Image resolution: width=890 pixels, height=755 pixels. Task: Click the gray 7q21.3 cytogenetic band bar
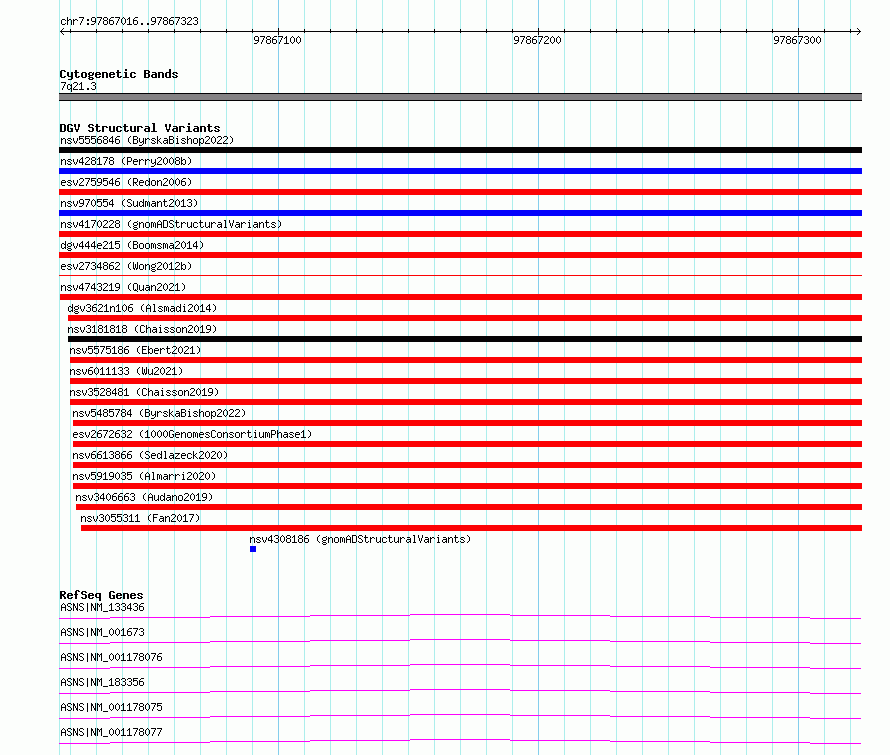pyautogui.click(x=460, y=97)
